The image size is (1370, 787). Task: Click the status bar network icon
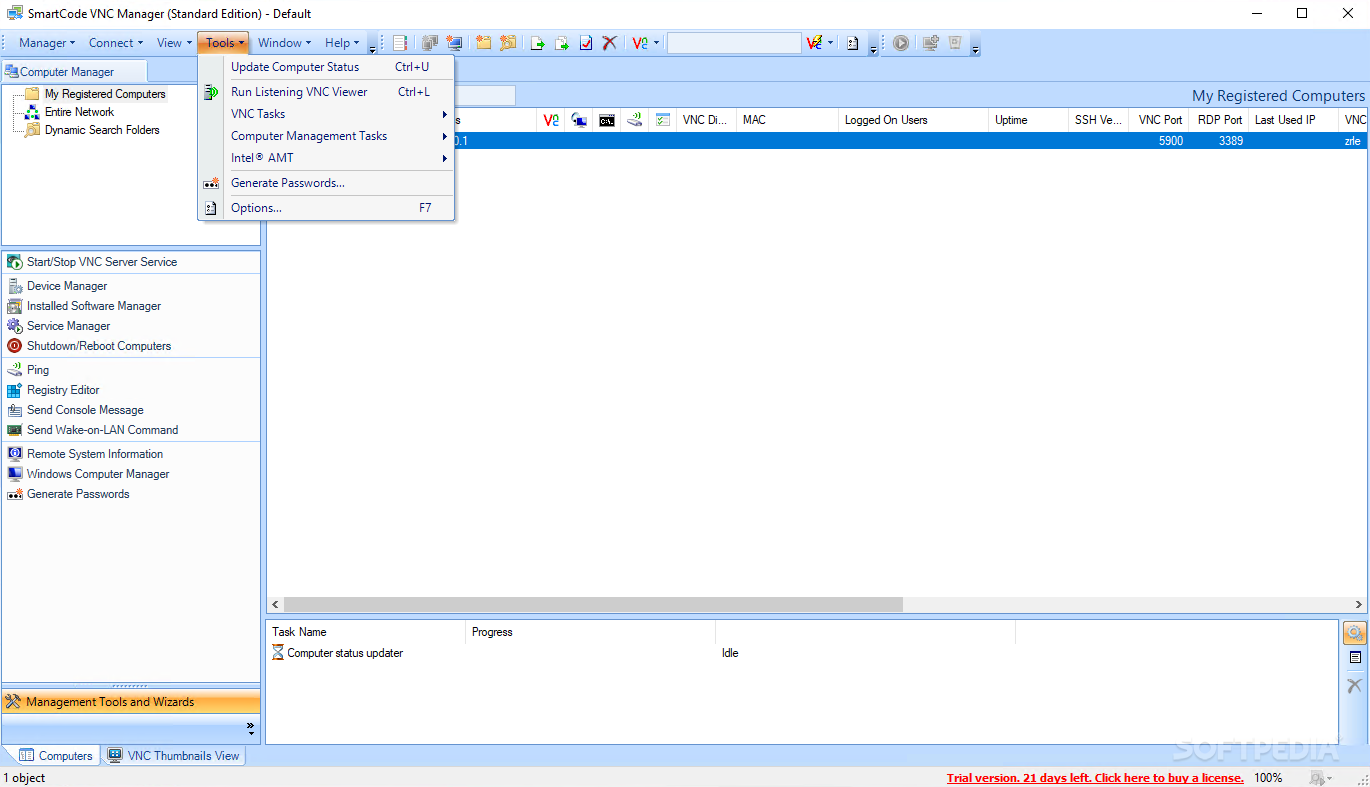[x=1320, y=778]
